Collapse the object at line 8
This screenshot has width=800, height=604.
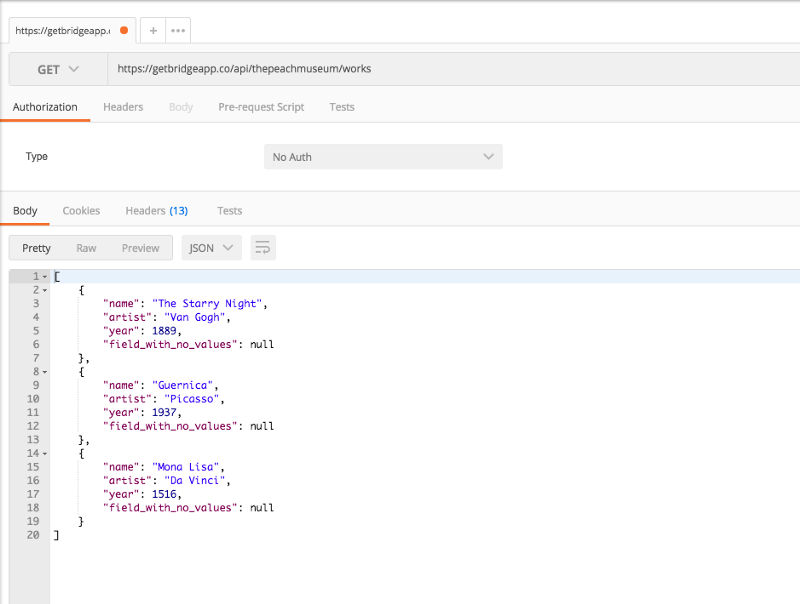(45, 372)
